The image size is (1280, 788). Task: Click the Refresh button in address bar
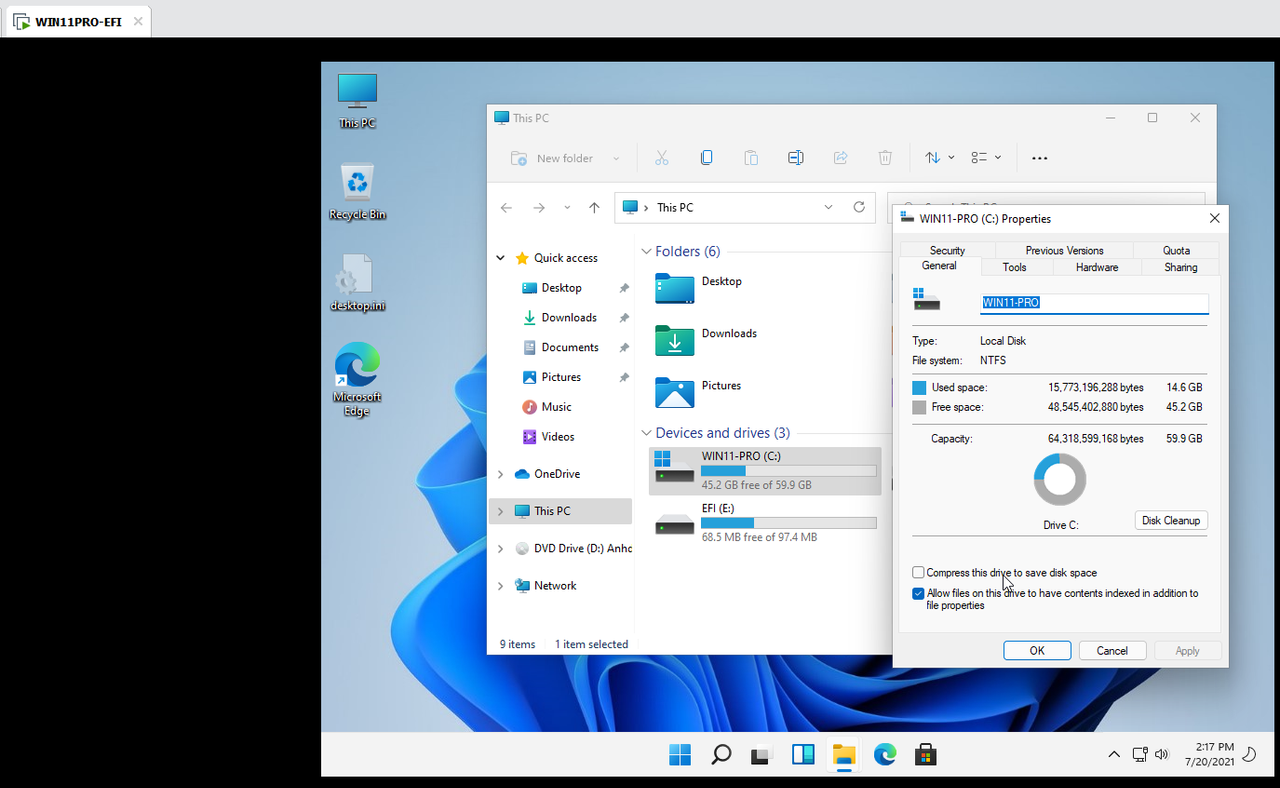pyautogui.click(x=859, y=207)
